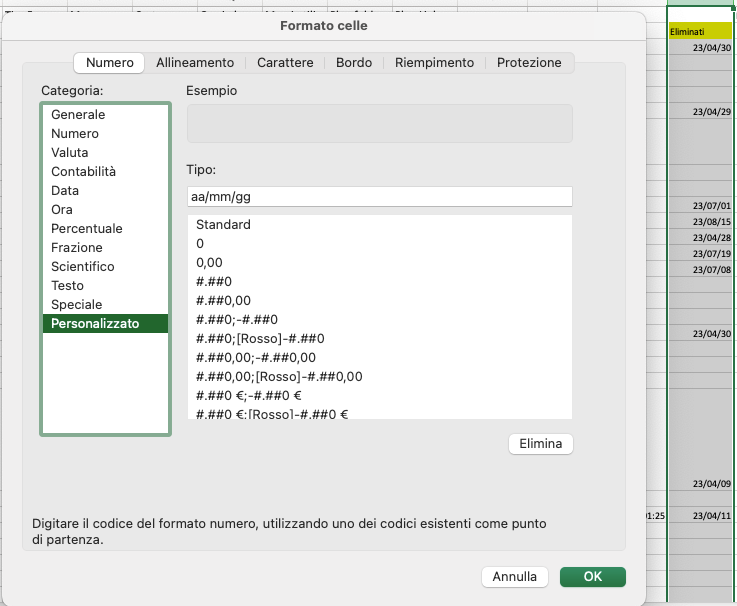Select the 23/04/28 cell in spreadsheet

[x=700, y=238]
